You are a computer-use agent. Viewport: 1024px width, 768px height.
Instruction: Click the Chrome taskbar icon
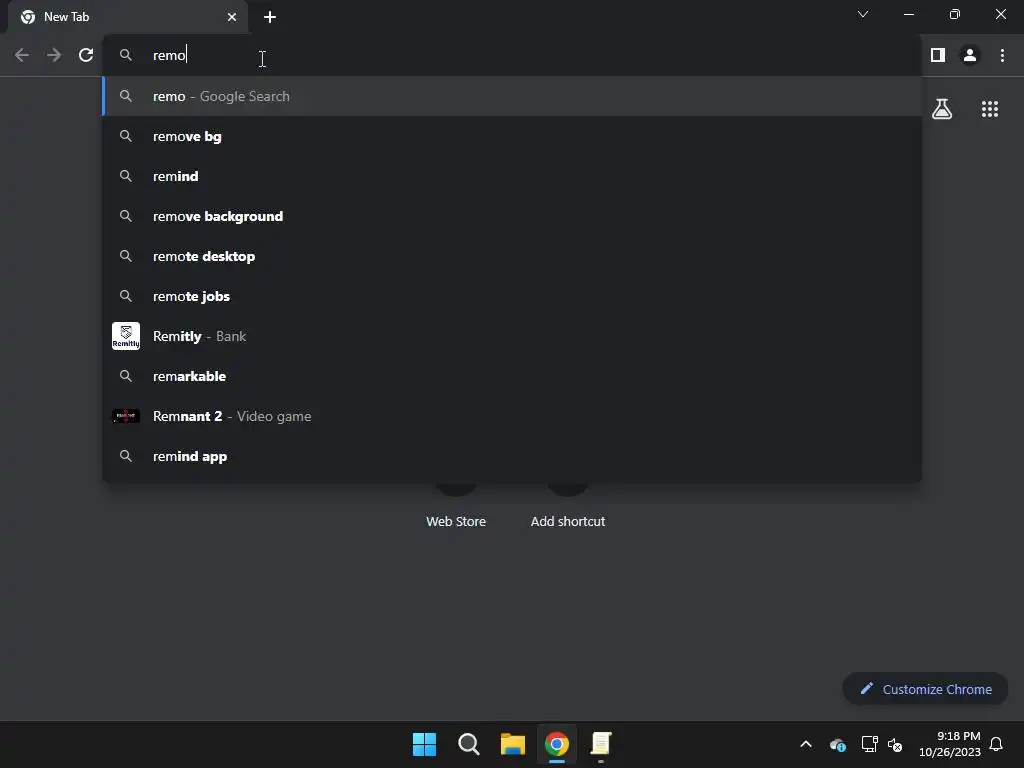[556, 744]
